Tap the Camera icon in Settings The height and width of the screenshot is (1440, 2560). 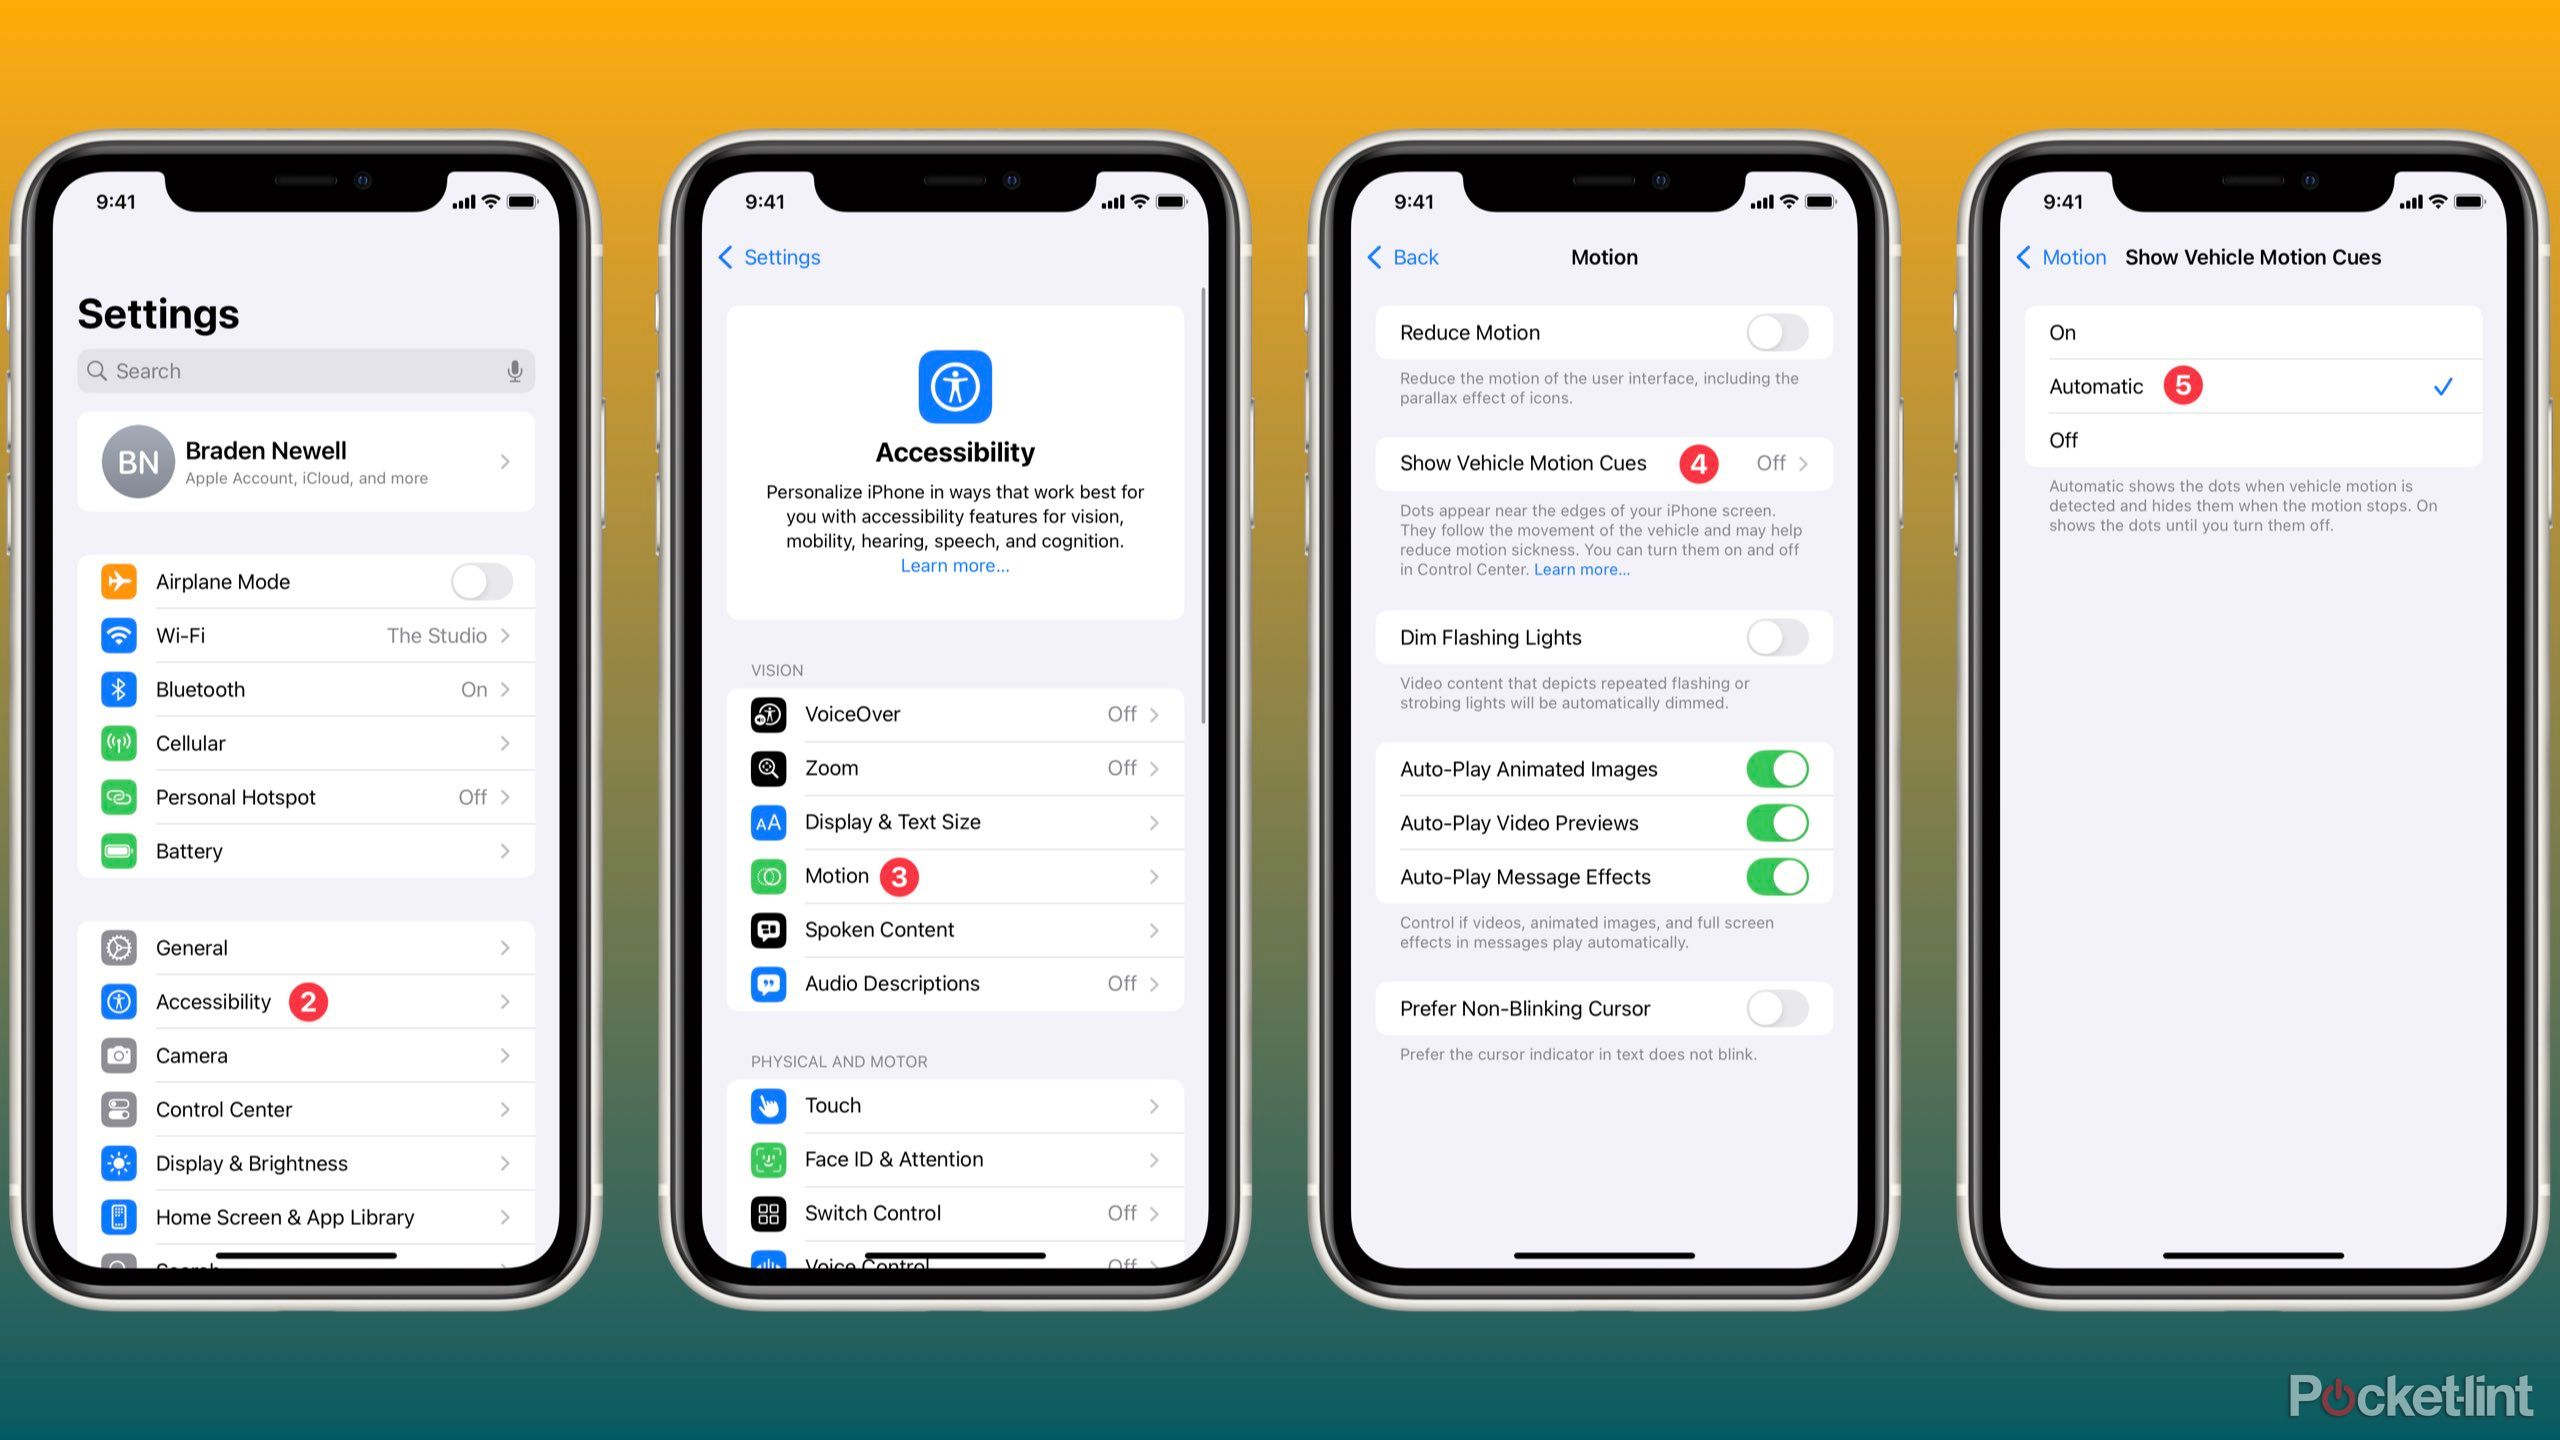point(118,1051)
